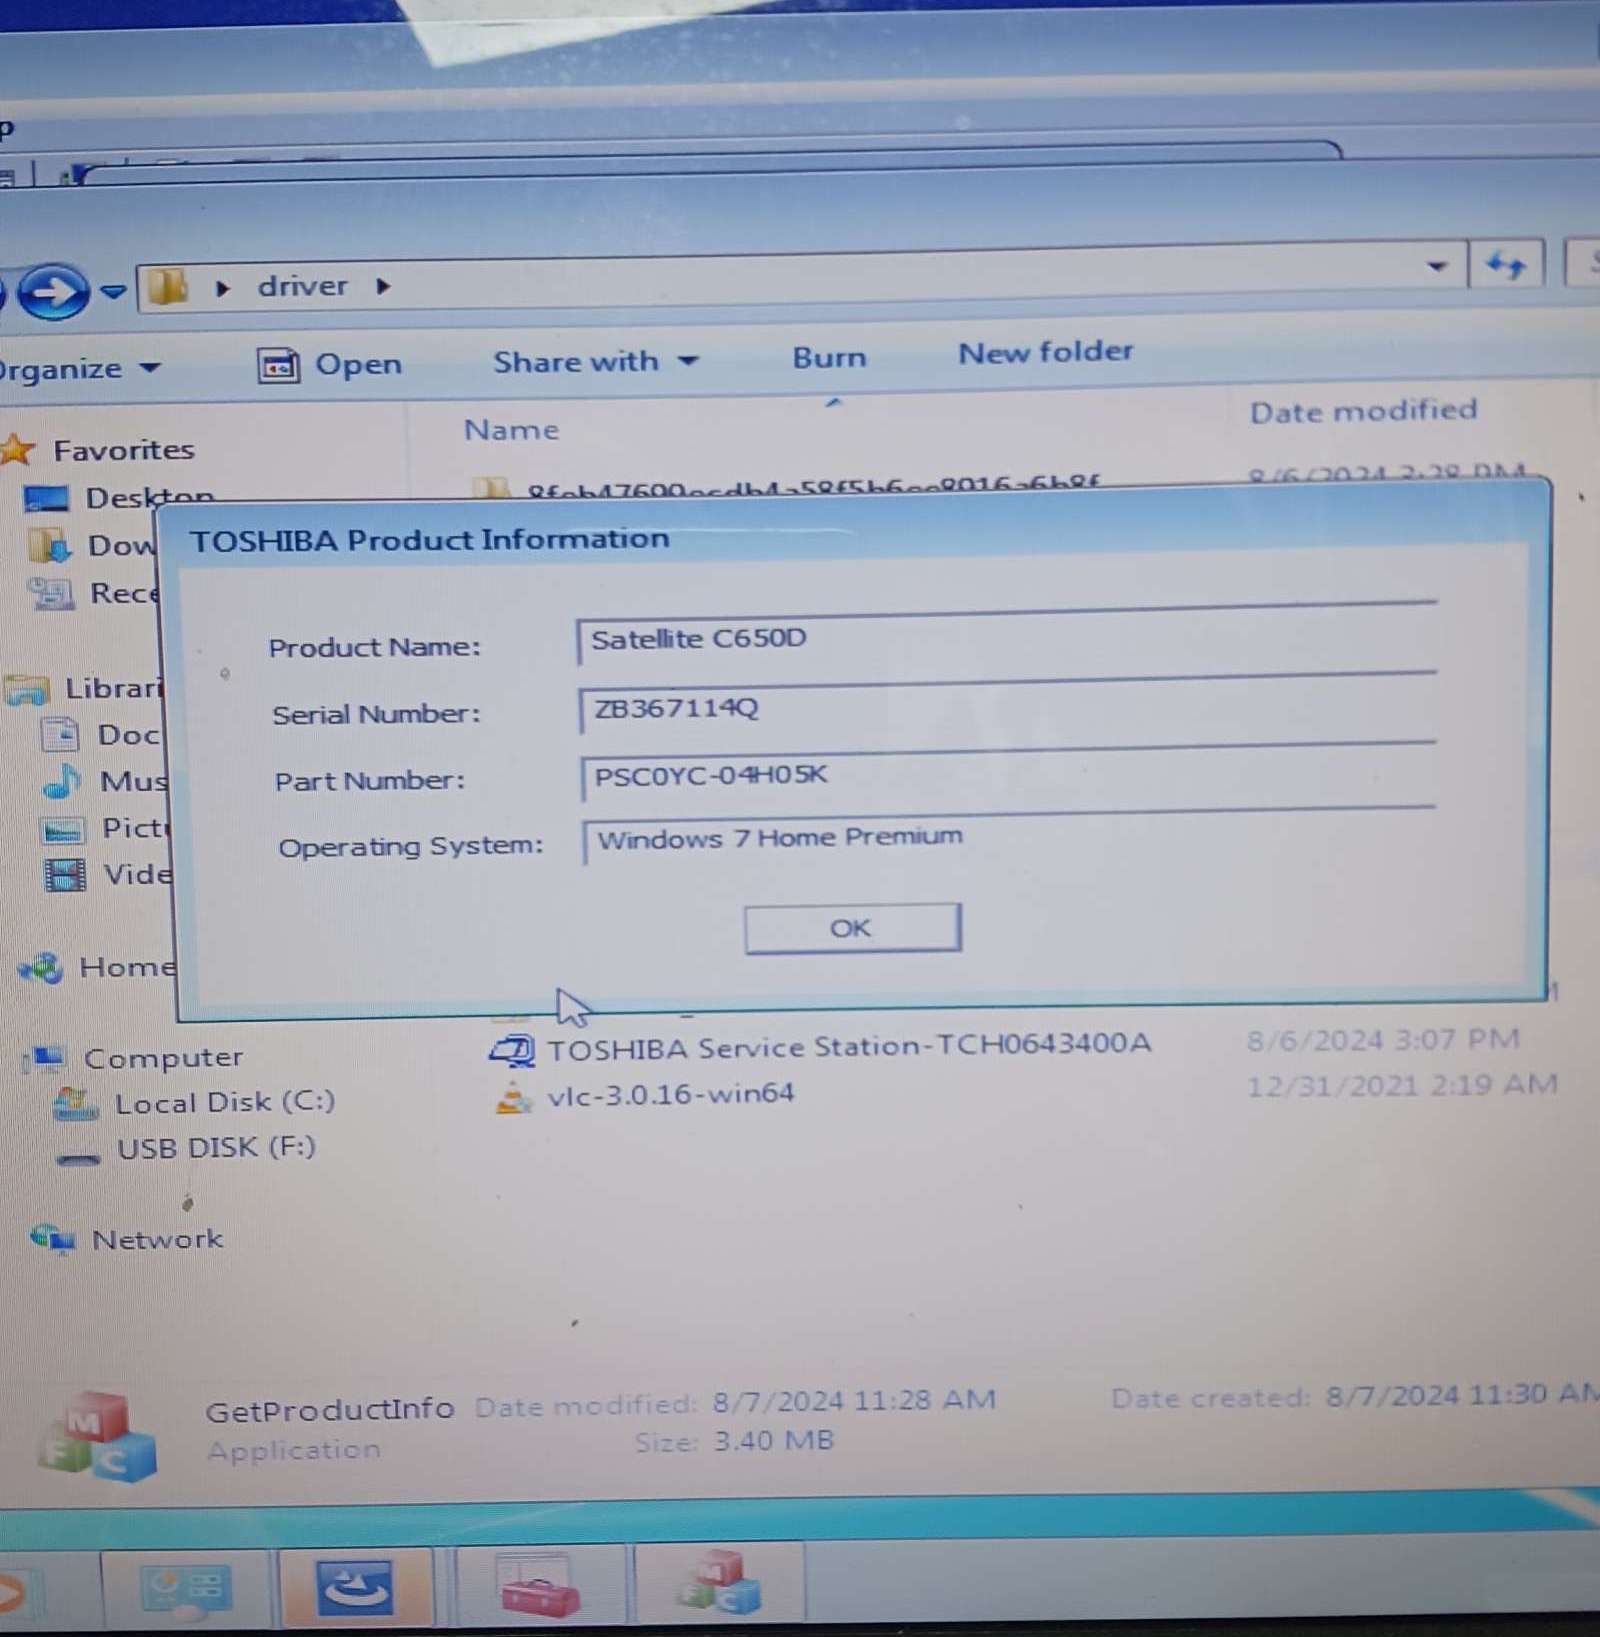Click the red toolbox taskbar icon
This screenshot has width=1600, height=1637.
pos(540,1585)
